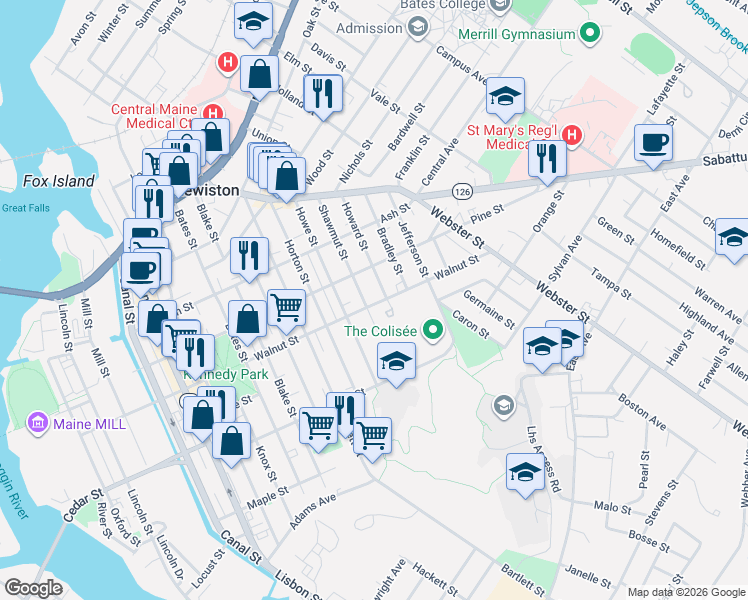Select the Merrill Gymnasium green pin
Image resolution: width=748 pixels, height=600 pixels.
tap(591, 33)
